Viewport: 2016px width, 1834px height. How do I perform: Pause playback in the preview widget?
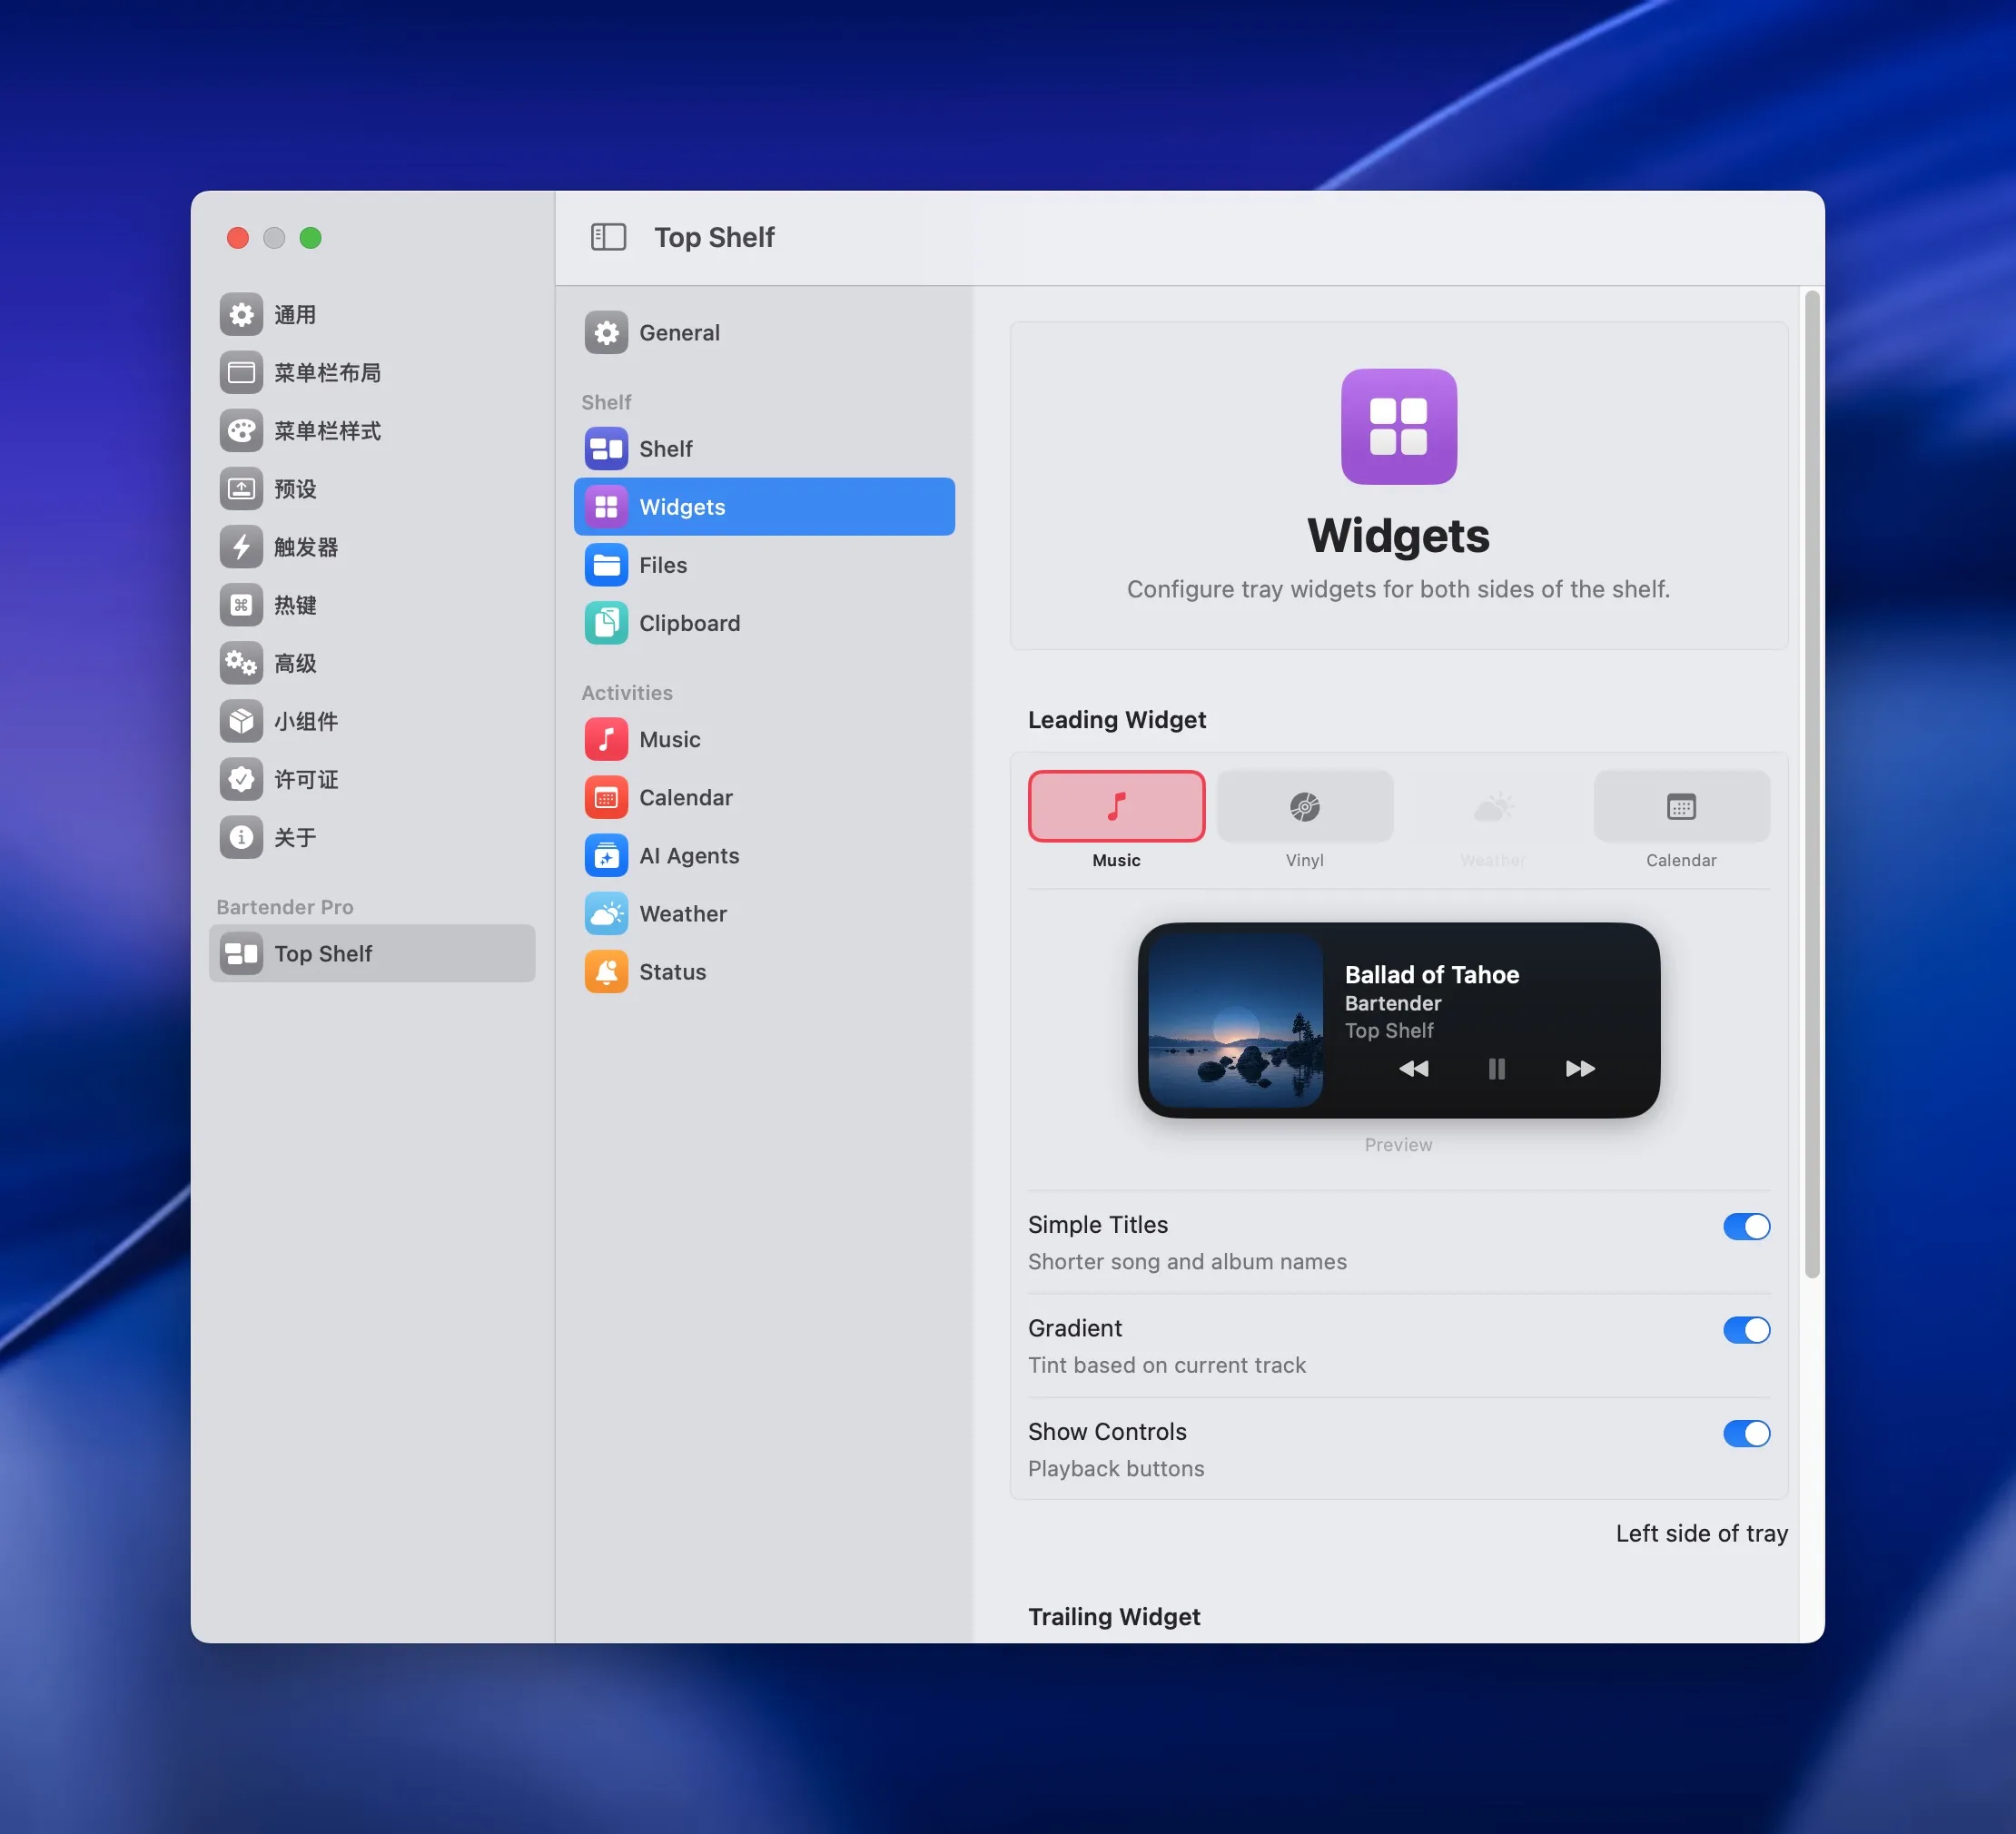tap(1496, 1069)
